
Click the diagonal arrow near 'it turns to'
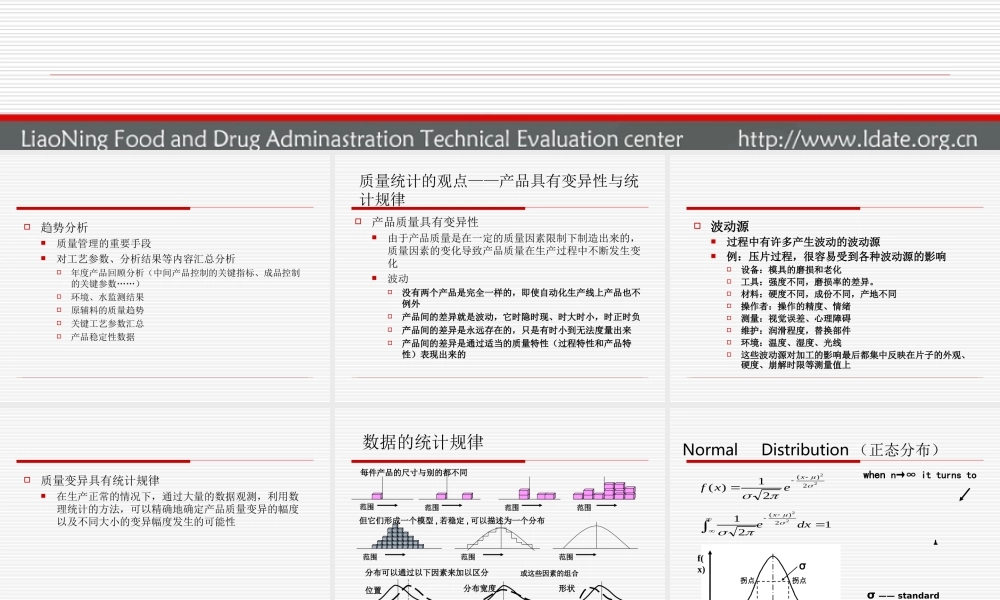coord(964,494)
